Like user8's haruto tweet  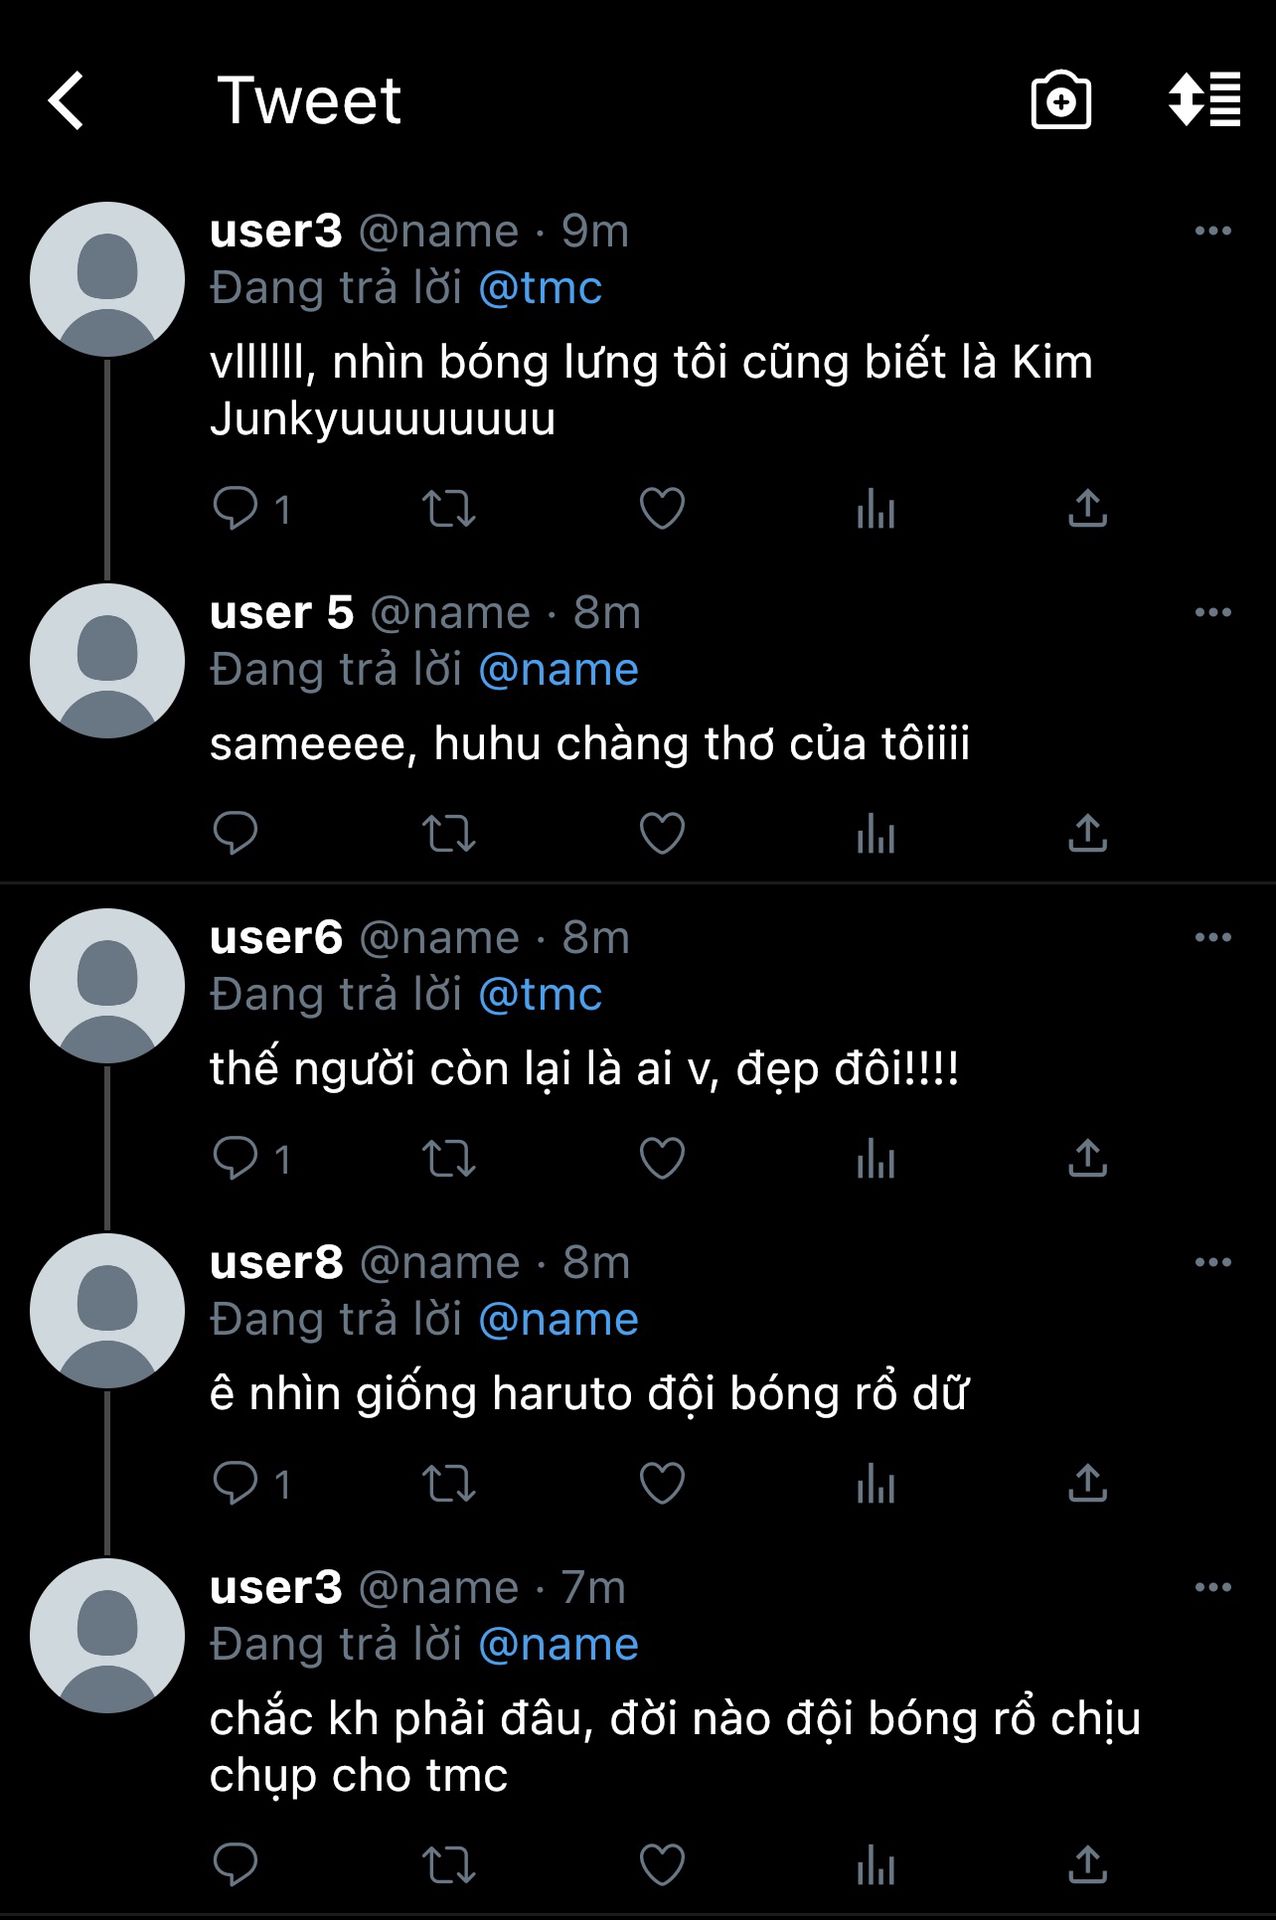coord(662,1483)
